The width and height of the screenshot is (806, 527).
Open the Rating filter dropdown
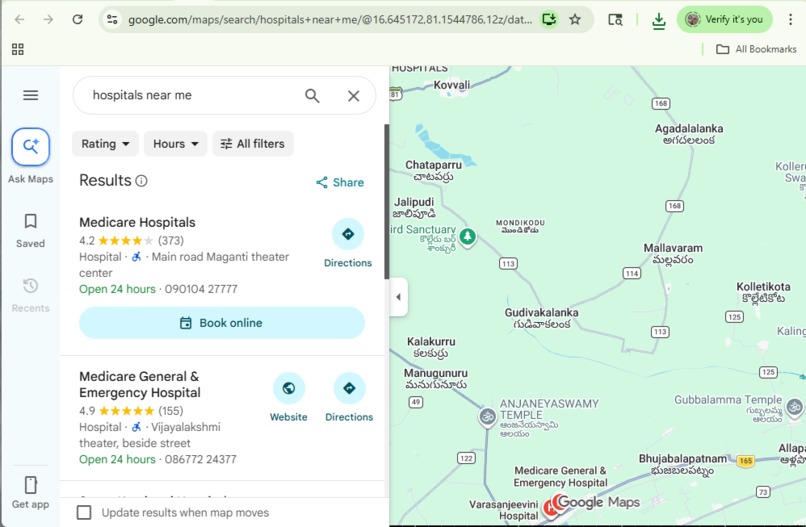pos(105,143)
